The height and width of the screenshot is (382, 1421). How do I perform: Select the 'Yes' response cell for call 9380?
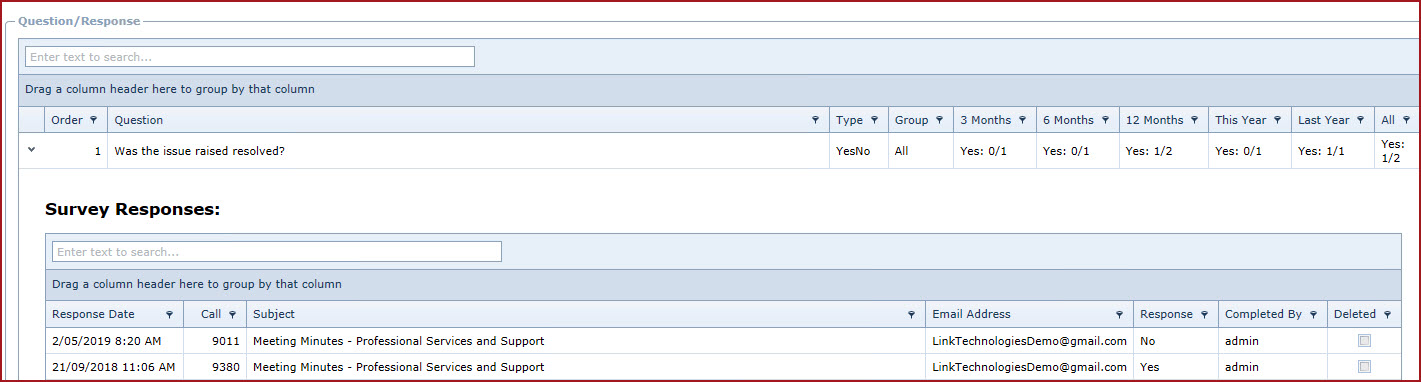[x=1176, y=367]
